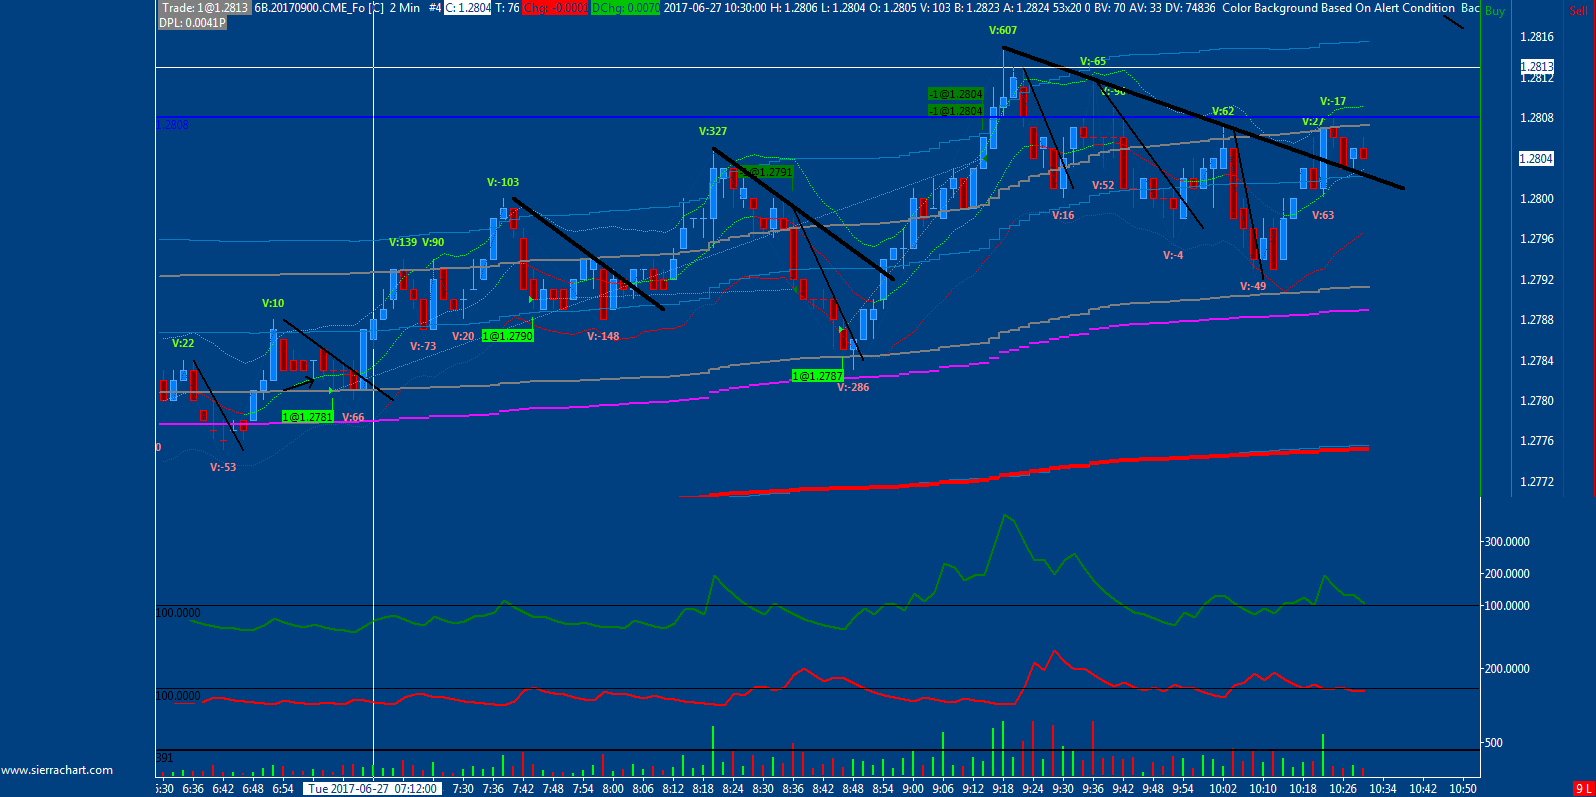The width and height of the screenshot is (1596, 797).
Task: Click the blue 1.2808 line label at left
Action: [172, 124]
